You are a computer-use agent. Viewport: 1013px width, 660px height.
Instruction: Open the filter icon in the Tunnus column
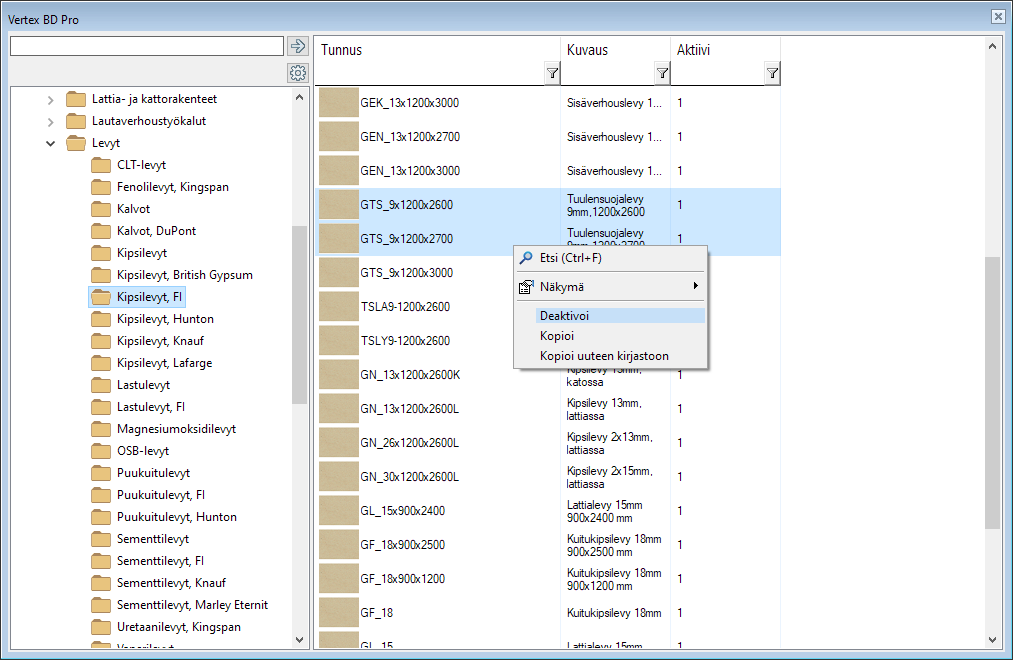point(552,73)
